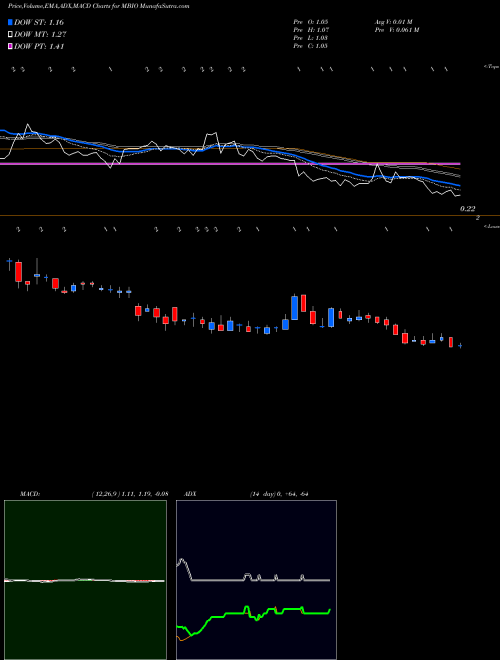The width and height of the screenshot is (500, 660).
Task: Click the white DOW MT legend swatch
Action: click(11, 35)
